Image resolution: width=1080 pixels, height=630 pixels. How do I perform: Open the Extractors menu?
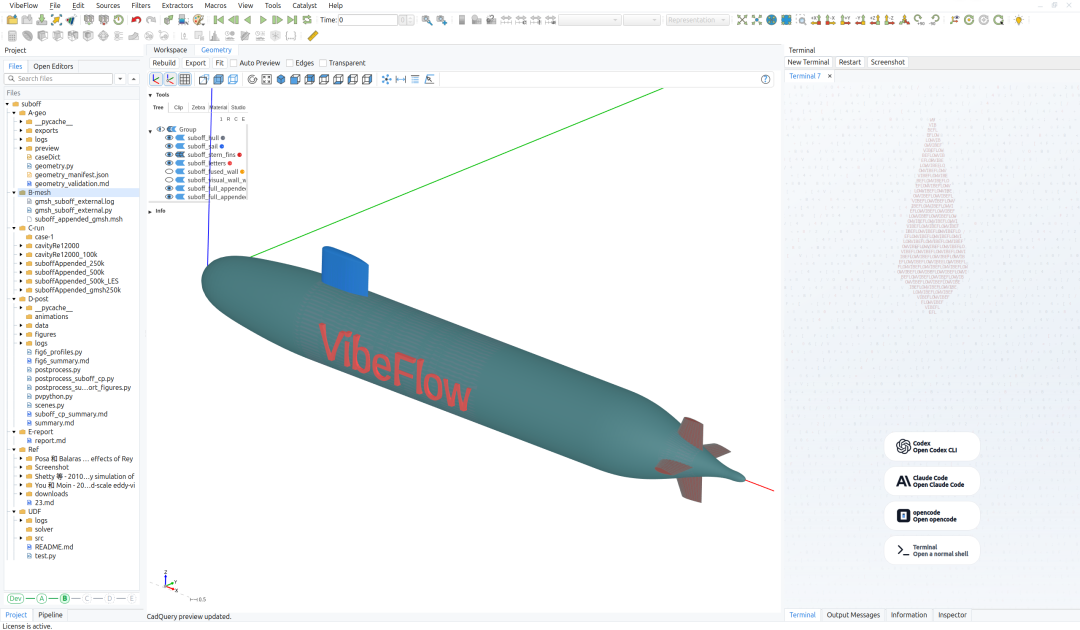(x=177, y=6)
